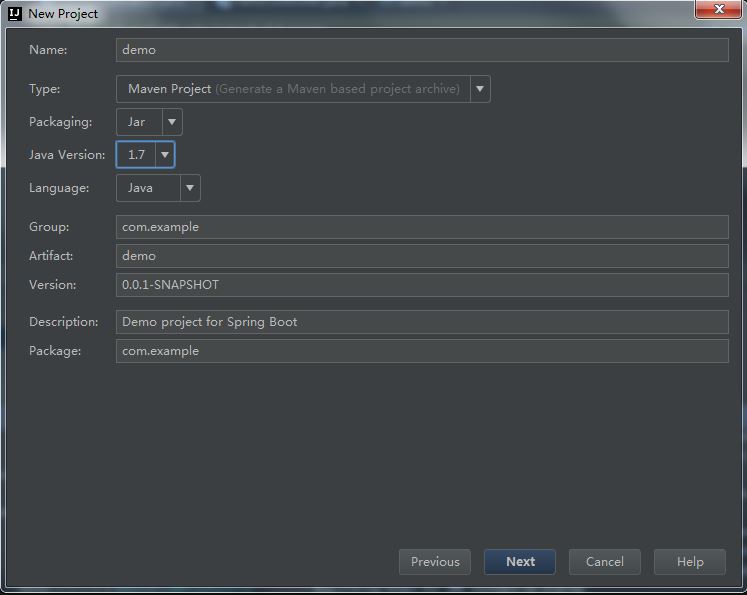Focus the Artifact text field
Screen dimensions: 747x595
click(x=422, y=256)
